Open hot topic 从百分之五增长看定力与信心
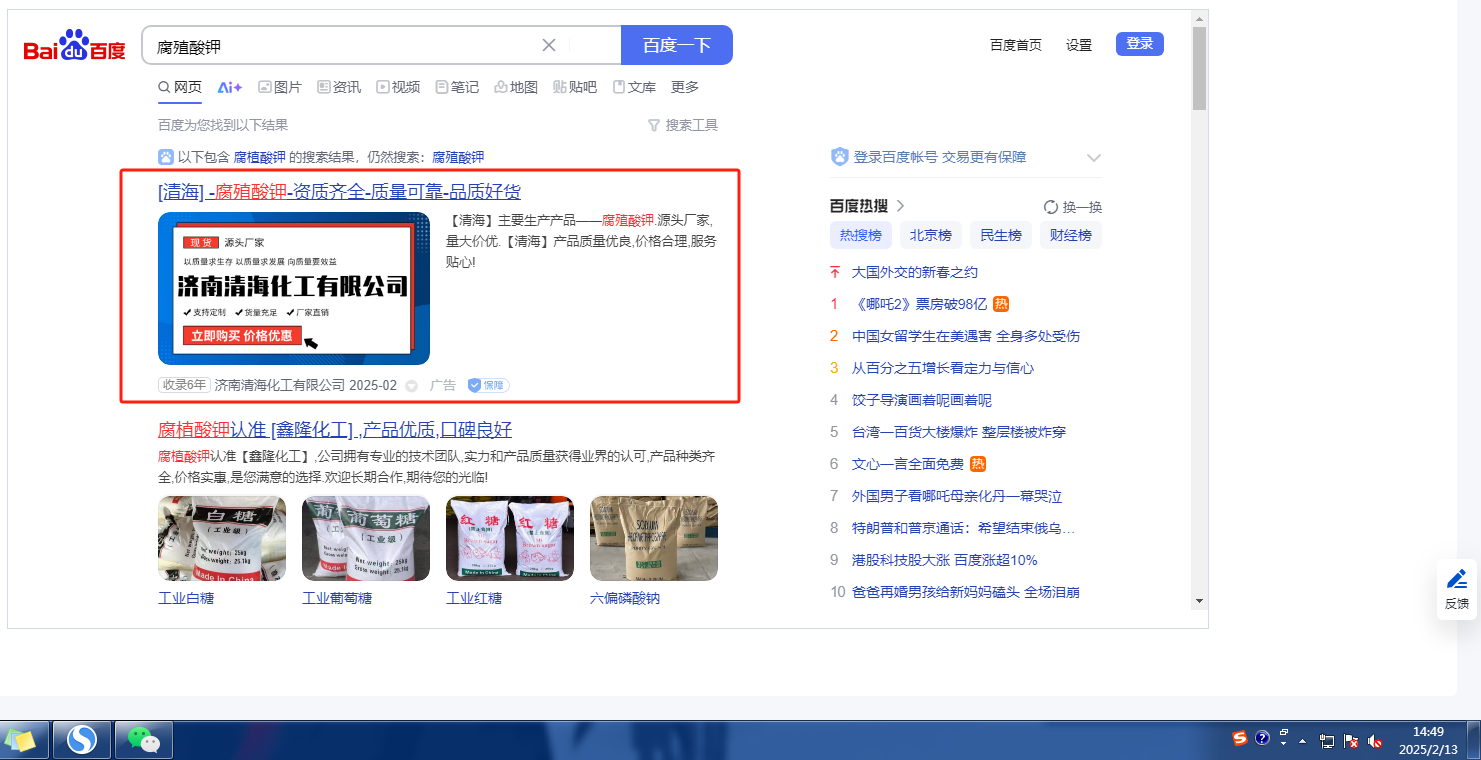The width and height of the screenshot is (1481, 760). [943, 368]
